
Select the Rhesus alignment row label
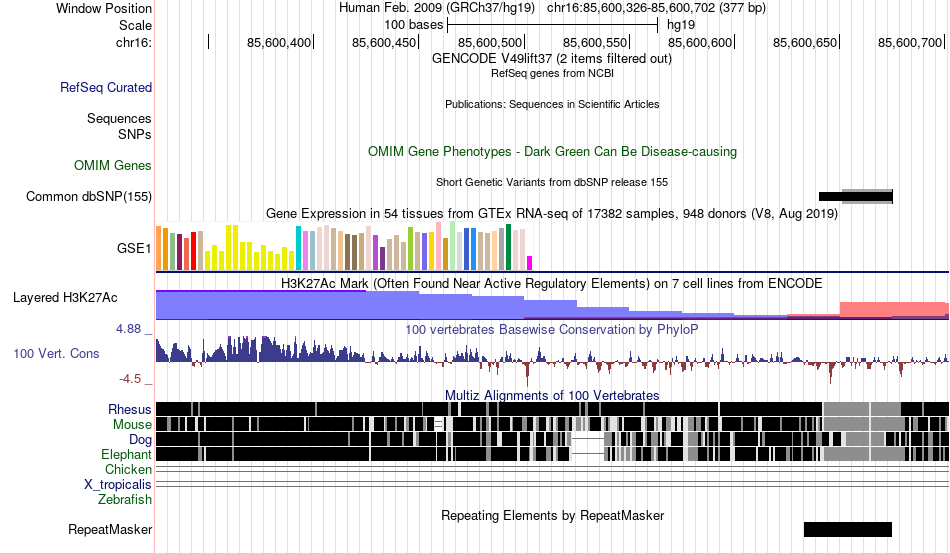(x=130, y=409)
